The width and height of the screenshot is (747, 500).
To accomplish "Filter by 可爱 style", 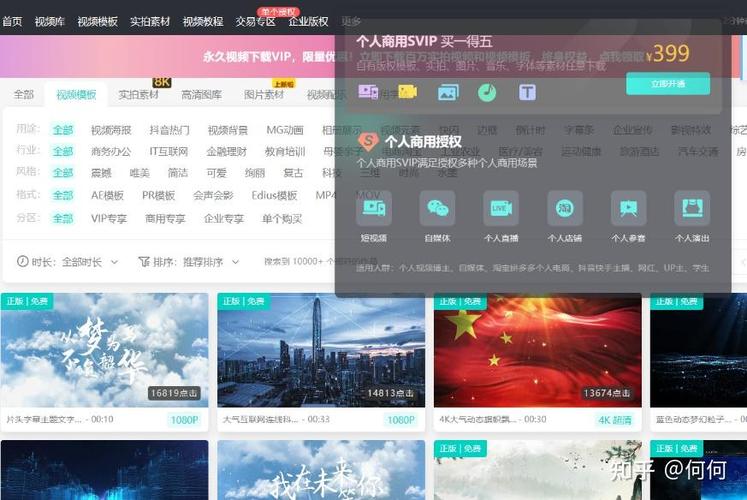I will pyautogui.click(x=216, y=172).
